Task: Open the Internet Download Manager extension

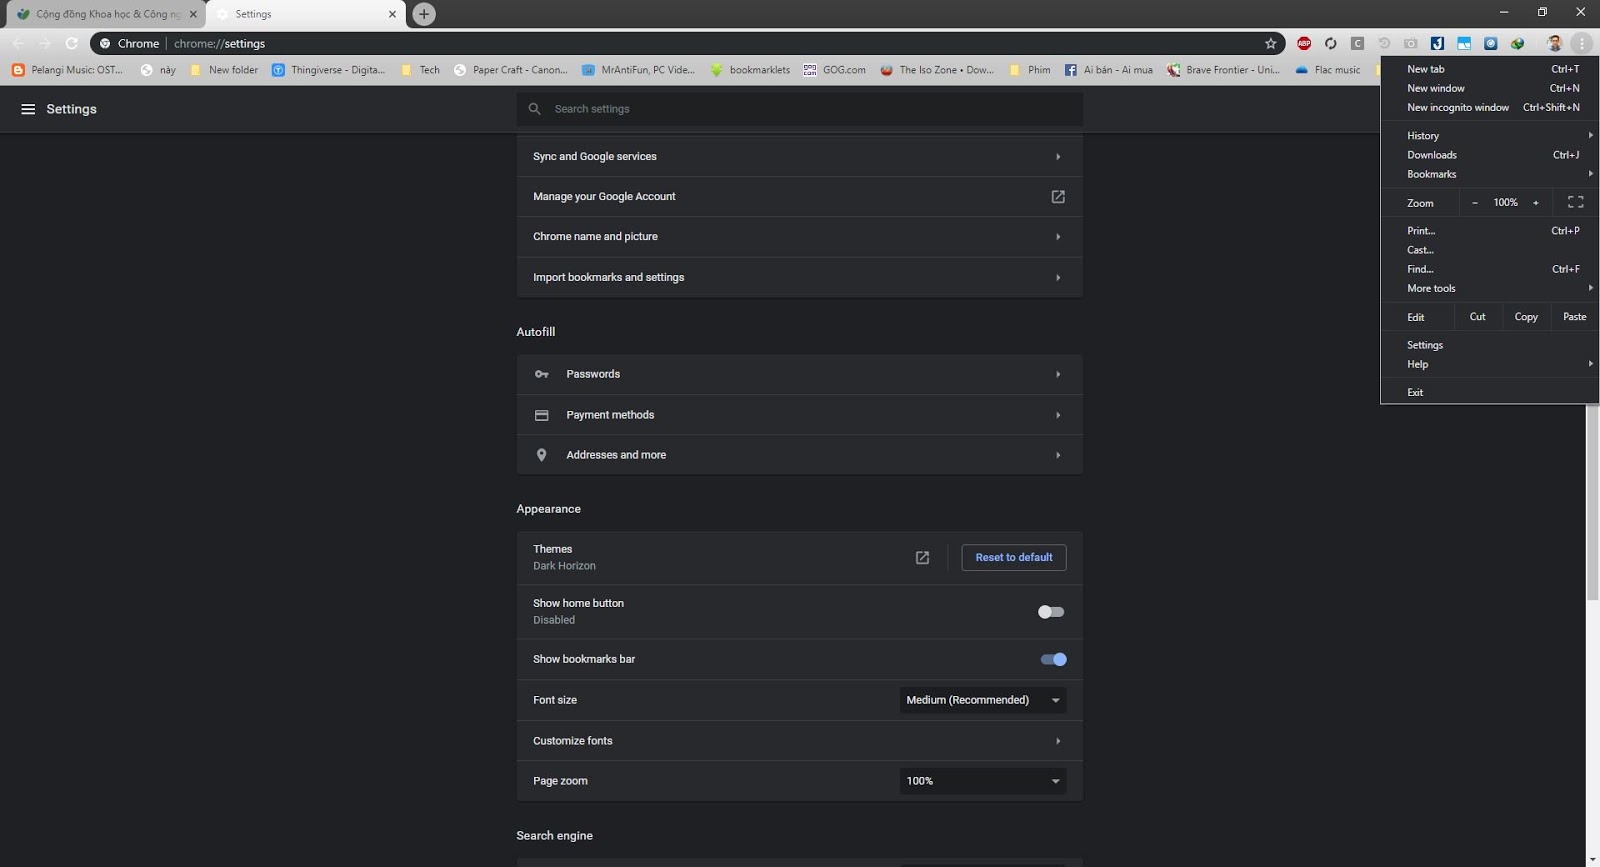Action: coord(1517,43)
